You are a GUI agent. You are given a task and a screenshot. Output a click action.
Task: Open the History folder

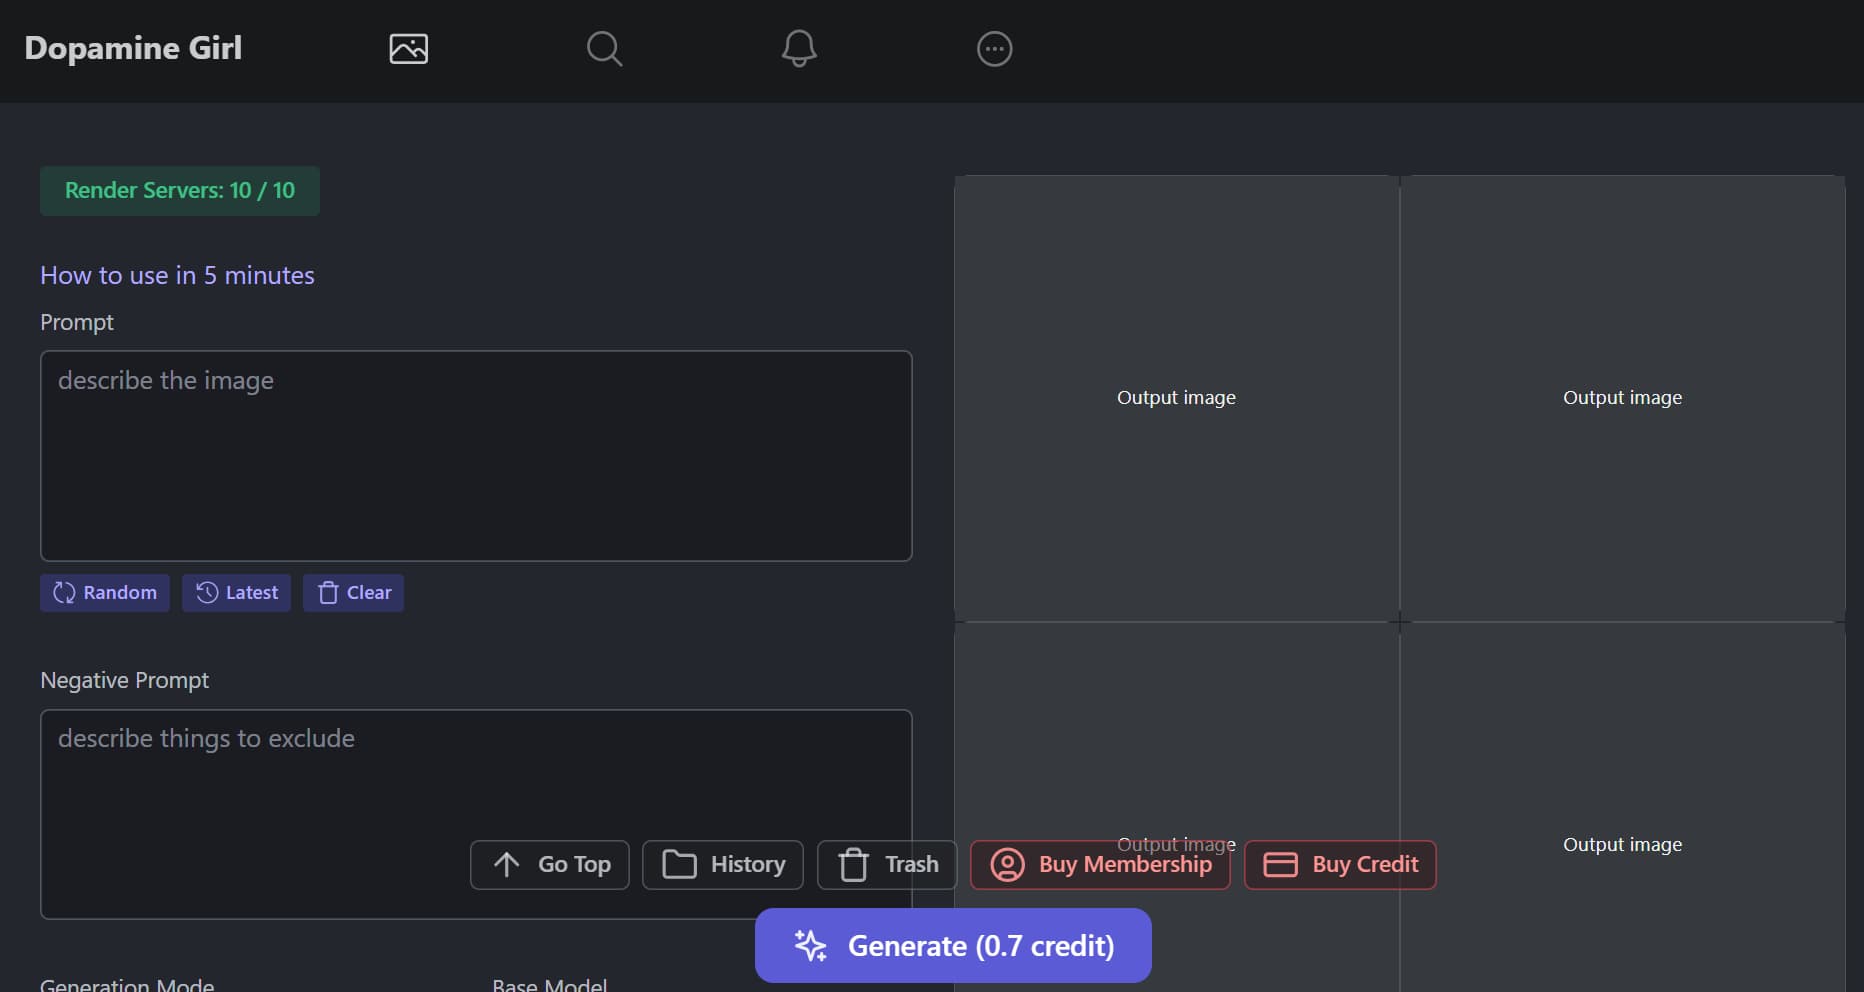click(723, 865)
